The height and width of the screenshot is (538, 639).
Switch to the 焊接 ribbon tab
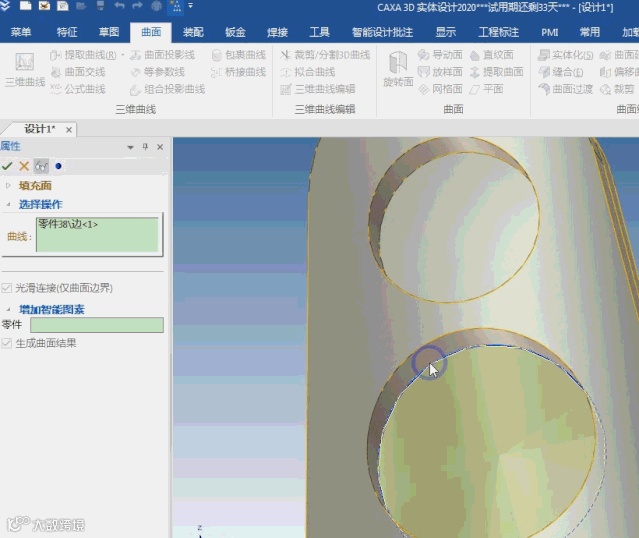coord(278,32)
